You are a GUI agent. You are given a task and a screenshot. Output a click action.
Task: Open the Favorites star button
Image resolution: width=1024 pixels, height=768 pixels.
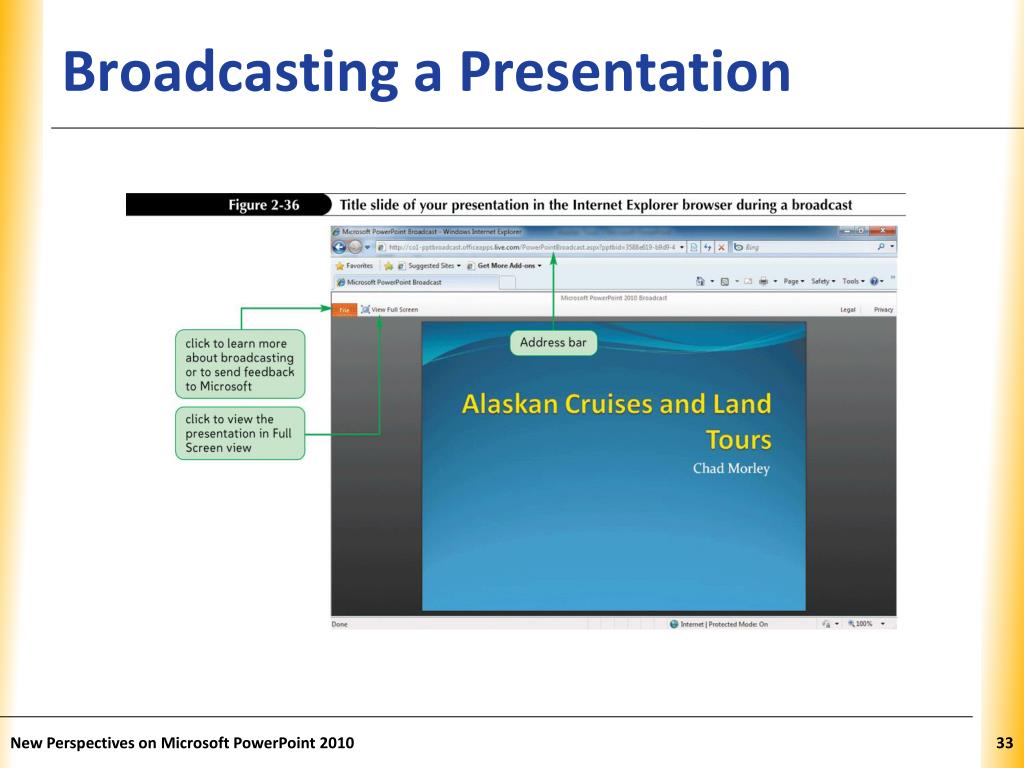pos(354,266)
